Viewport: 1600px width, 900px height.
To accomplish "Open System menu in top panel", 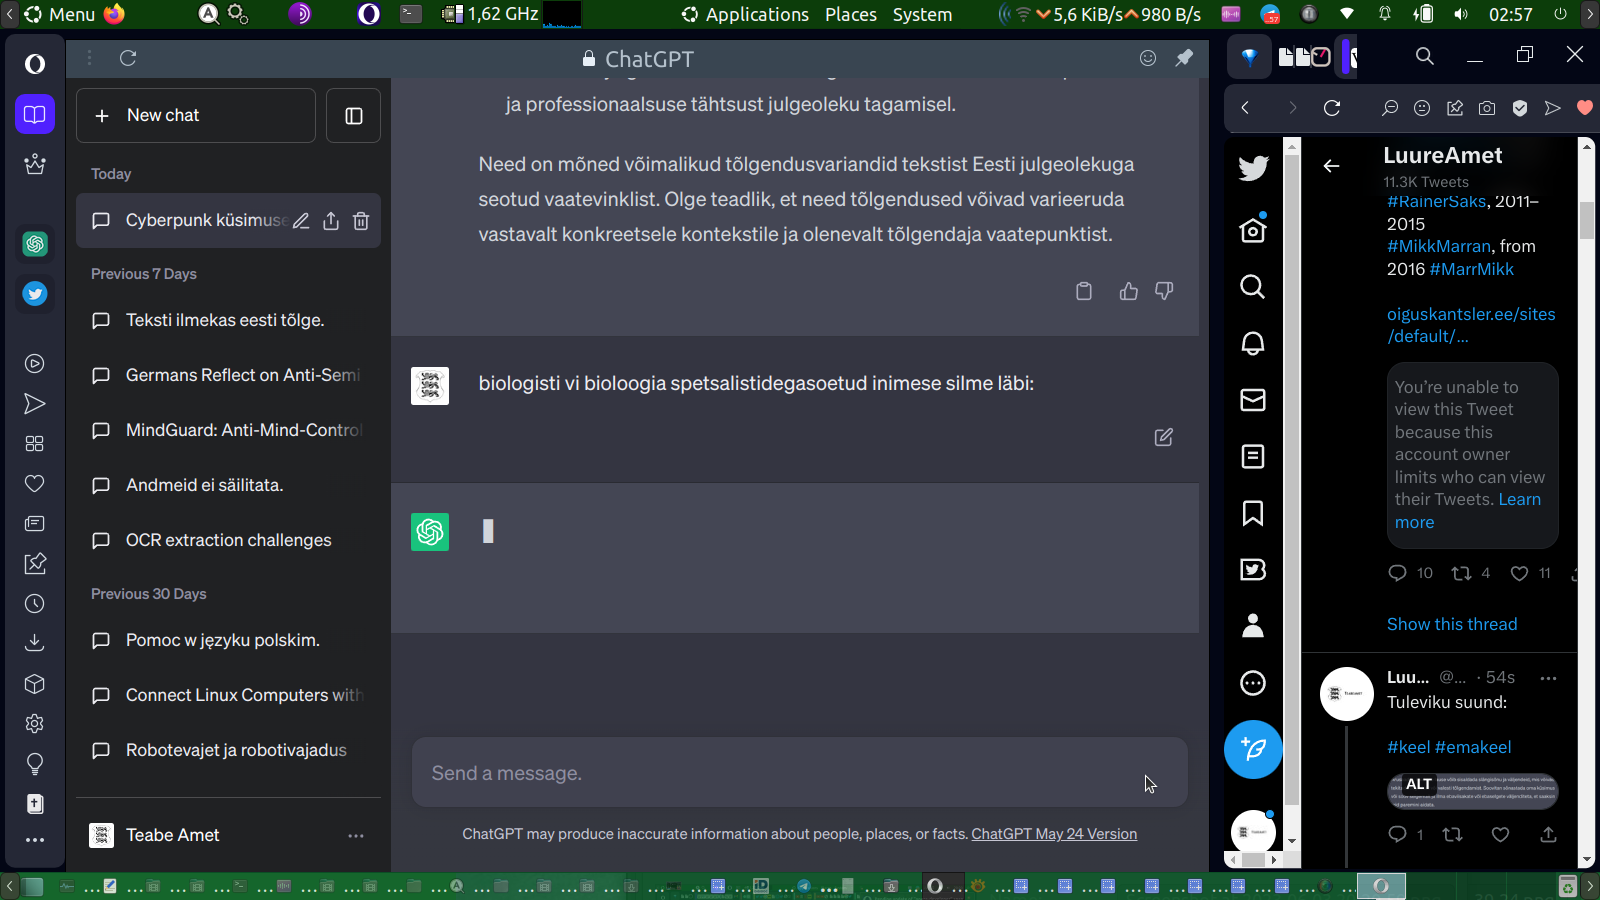I will [922, 14].
